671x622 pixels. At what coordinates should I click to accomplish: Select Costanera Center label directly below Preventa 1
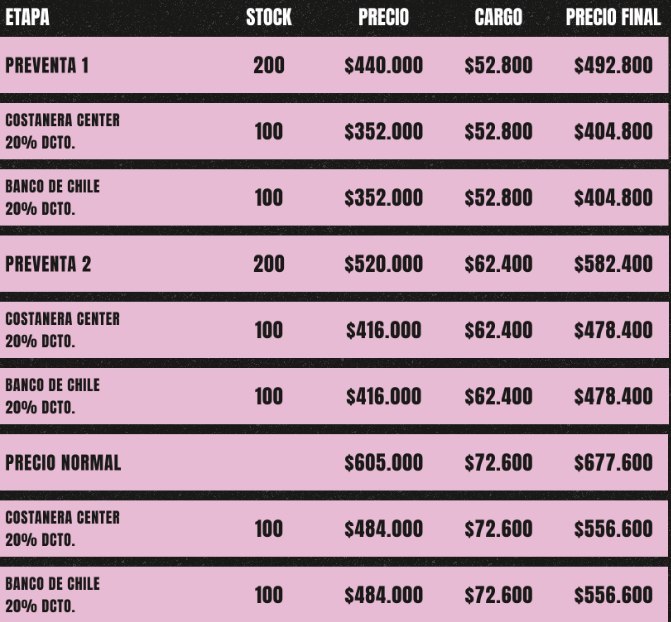pos(62,120)
